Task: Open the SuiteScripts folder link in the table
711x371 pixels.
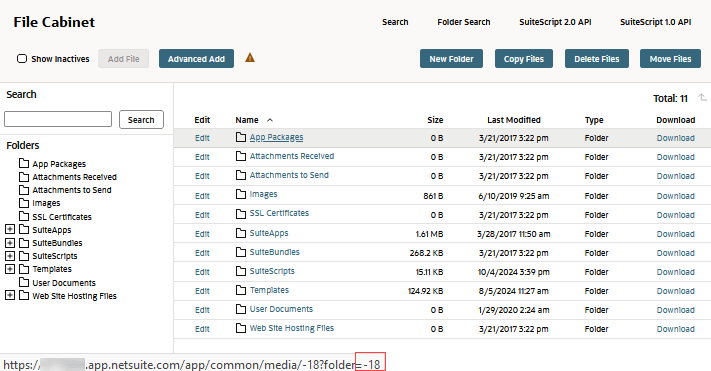Action: tap(272, 271)
